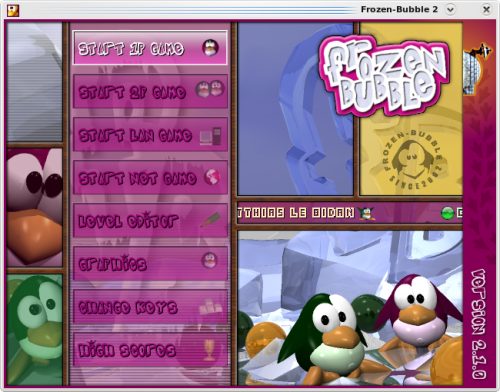500x392 pixels.
Task: Open Start LAN Game
Action: click(150, 134)
